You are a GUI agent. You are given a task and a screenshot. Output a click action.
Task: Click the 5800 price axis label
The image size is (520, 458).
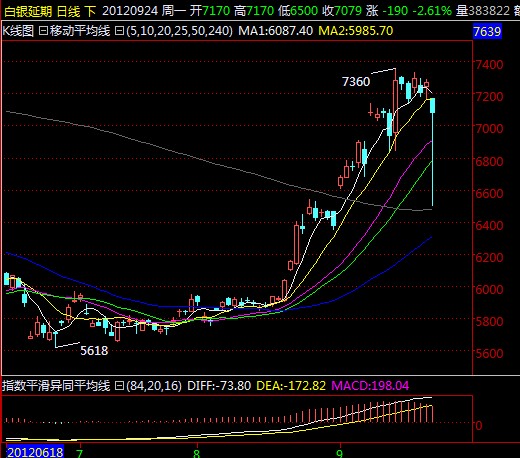click(x=489, y=322)
